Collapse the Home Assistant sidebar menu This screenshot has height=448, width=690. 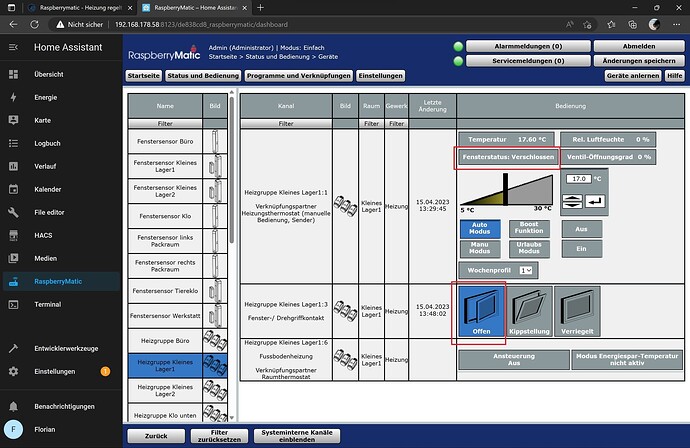pyautogui.click(x=13, y=47)
